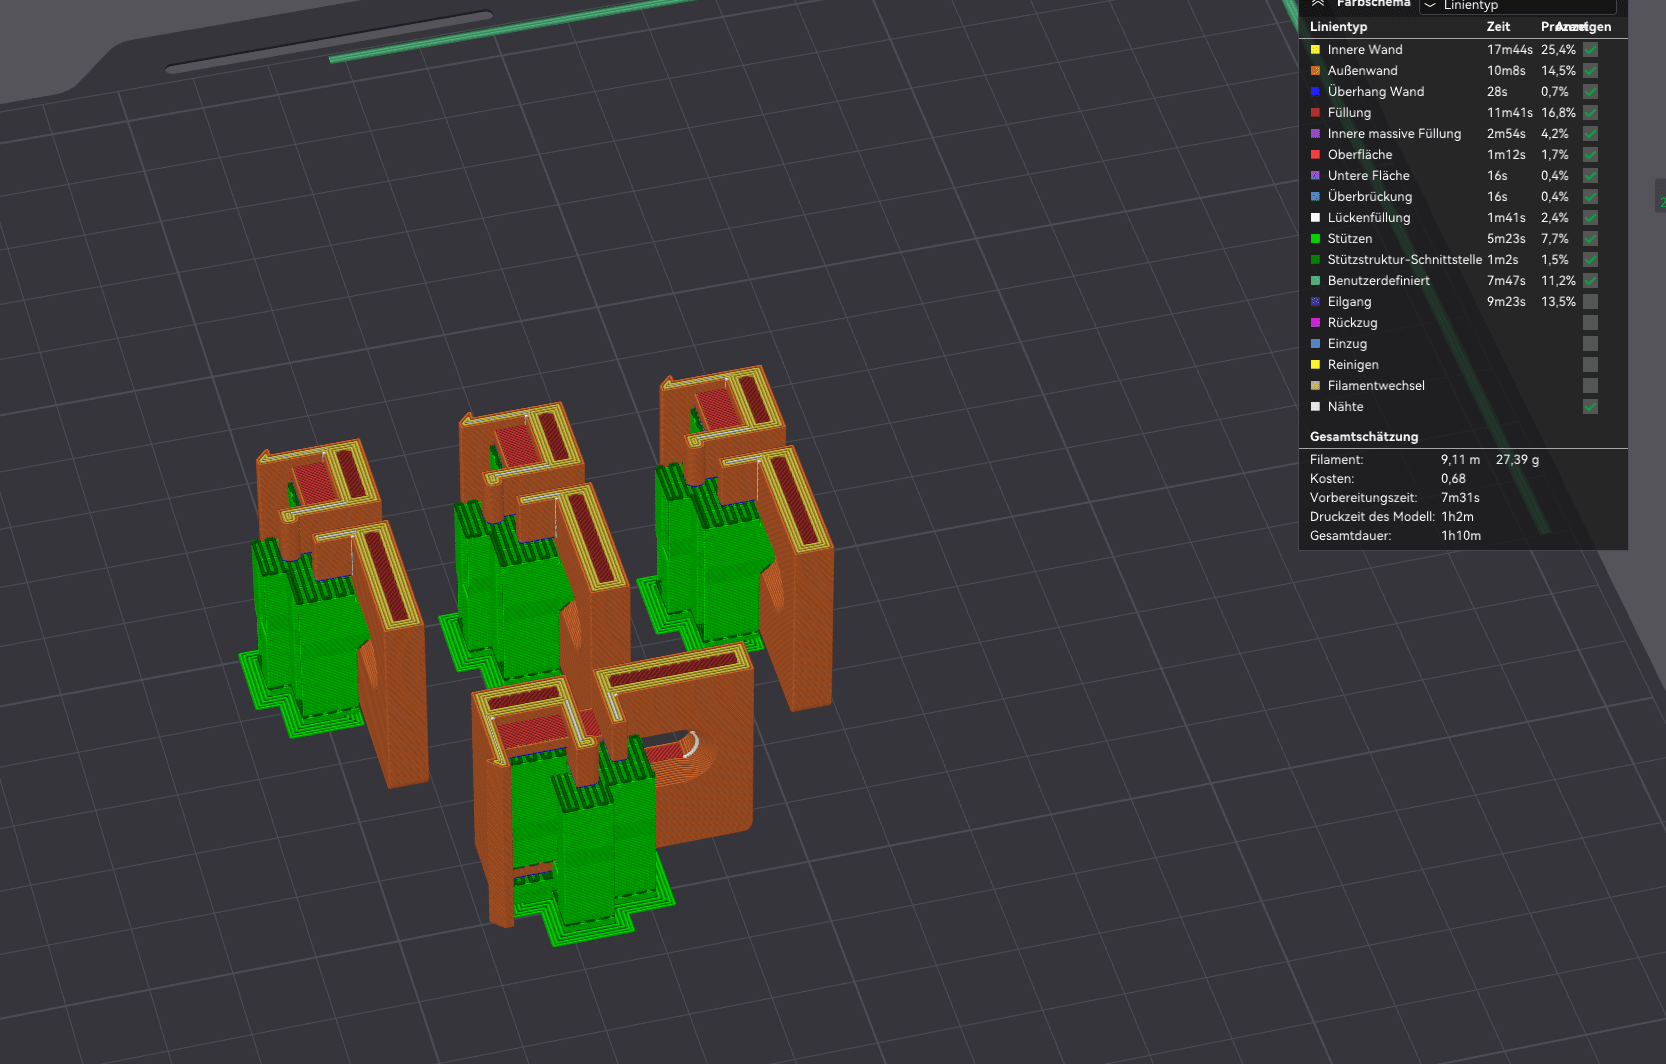Click the 9m23s Eilgang time value
Screen dimensions: 1666x1064
point(1506,301)
